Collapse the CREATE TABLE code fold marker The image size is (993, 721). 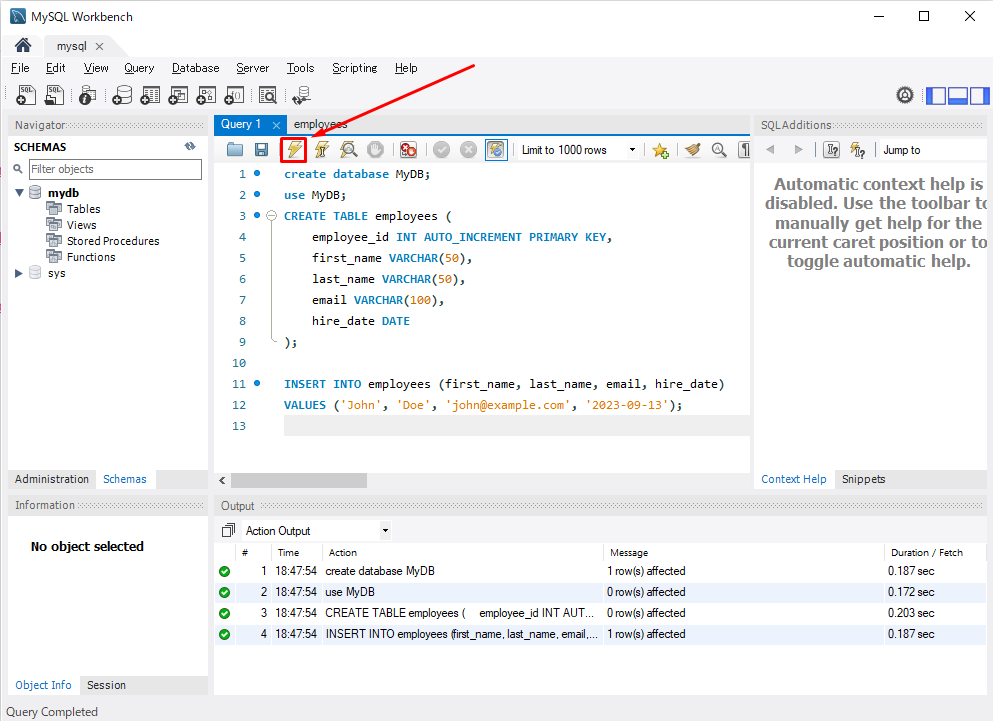click(x=271, y=216)
